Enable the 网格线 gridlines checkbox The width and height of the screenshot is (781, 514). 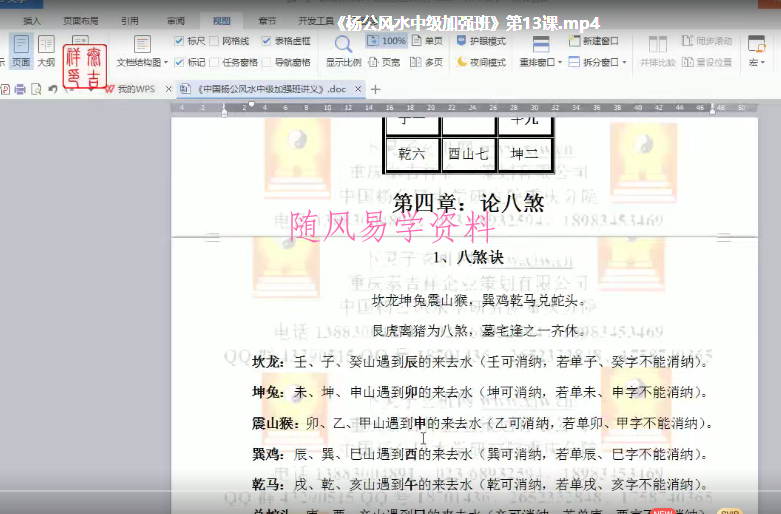point(214,41)
